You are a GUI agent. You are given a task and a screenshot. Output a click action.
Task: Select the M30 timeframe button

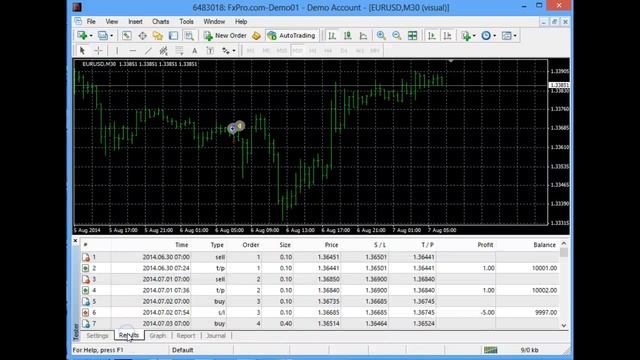tap(297, 51)
